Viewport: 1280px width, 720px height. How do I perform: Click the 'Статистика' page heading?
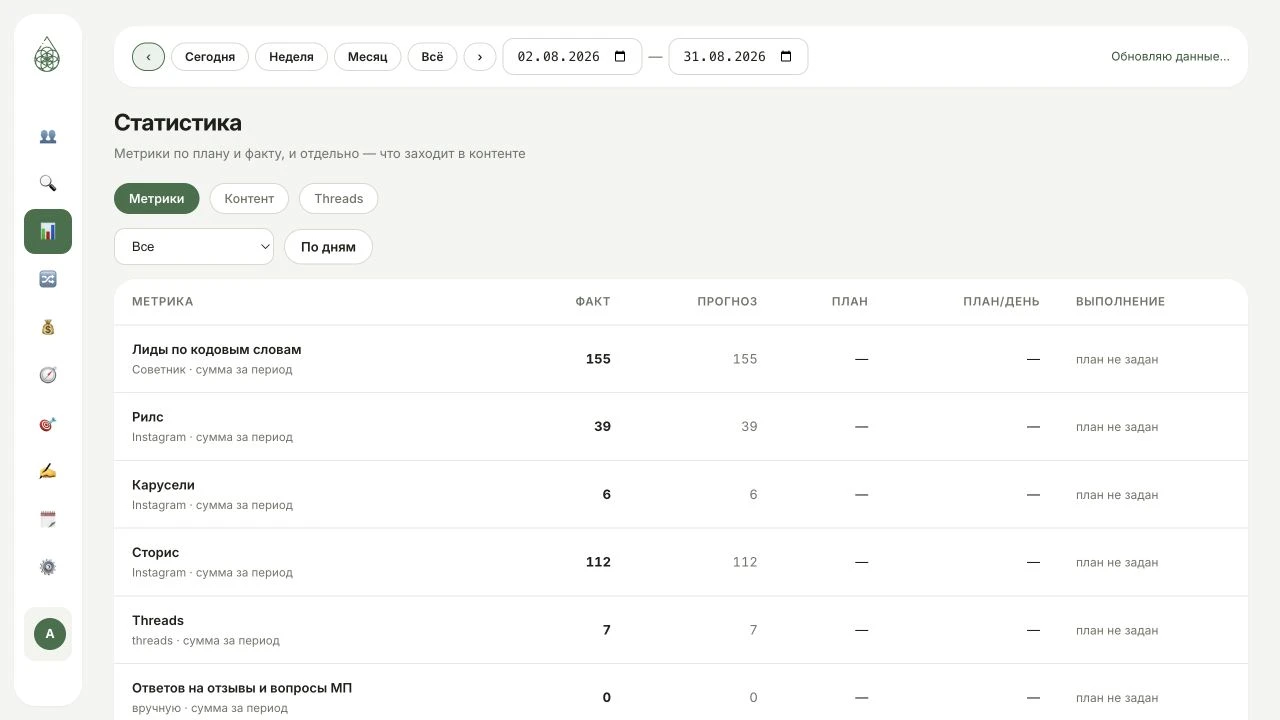[x=178, y=123]
